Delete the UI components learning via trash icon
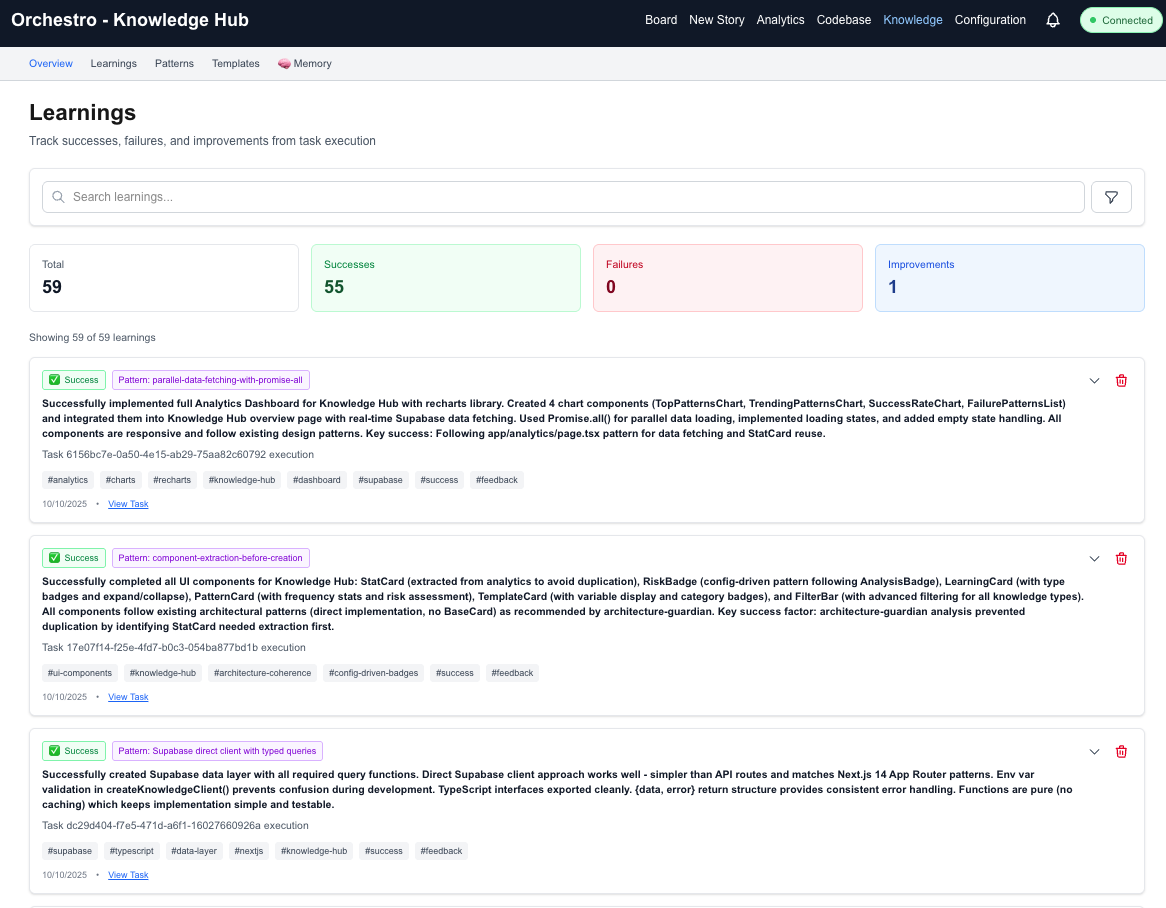The width and height of the screenshot is (1166, 908). [1121, 558]
